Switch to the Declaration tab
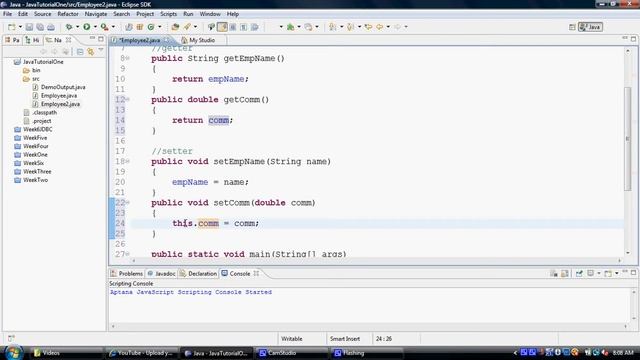The height and width of the screenshot is (360, 640). 198,273
